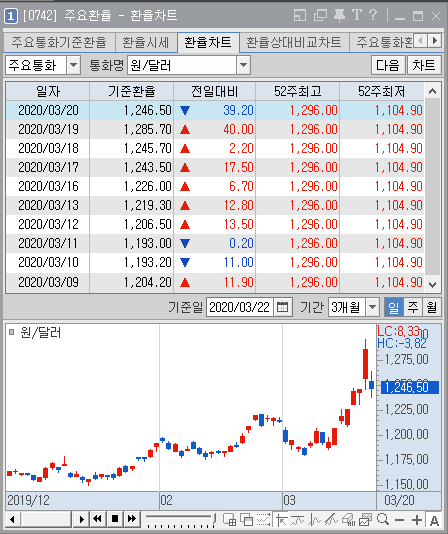Switch to the 주요통화기준환율 tab
This screenshot has height=534, width=448.
[x=59, y=42]
